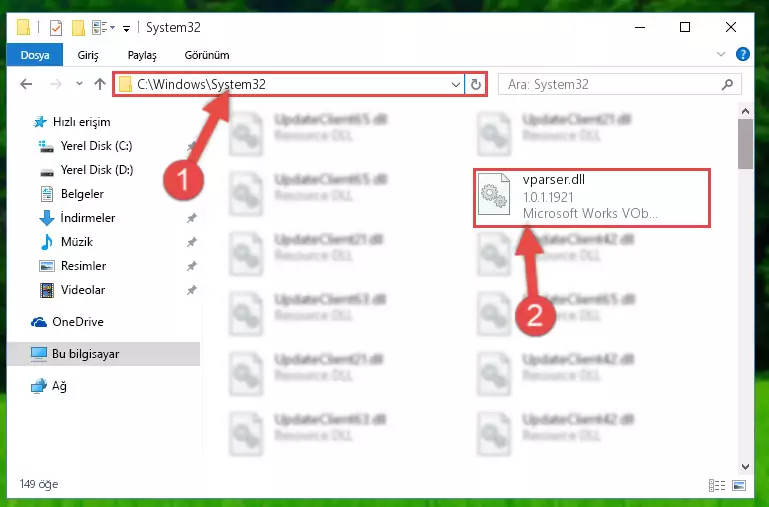769x507 pixels.
Task: Click the Properties checkmark icon in title bar
Action: click(56, 27)
